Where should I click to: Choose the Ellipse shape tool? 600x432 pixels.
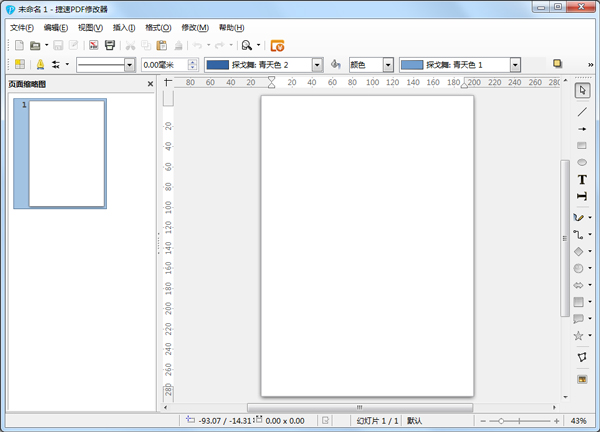582,162
